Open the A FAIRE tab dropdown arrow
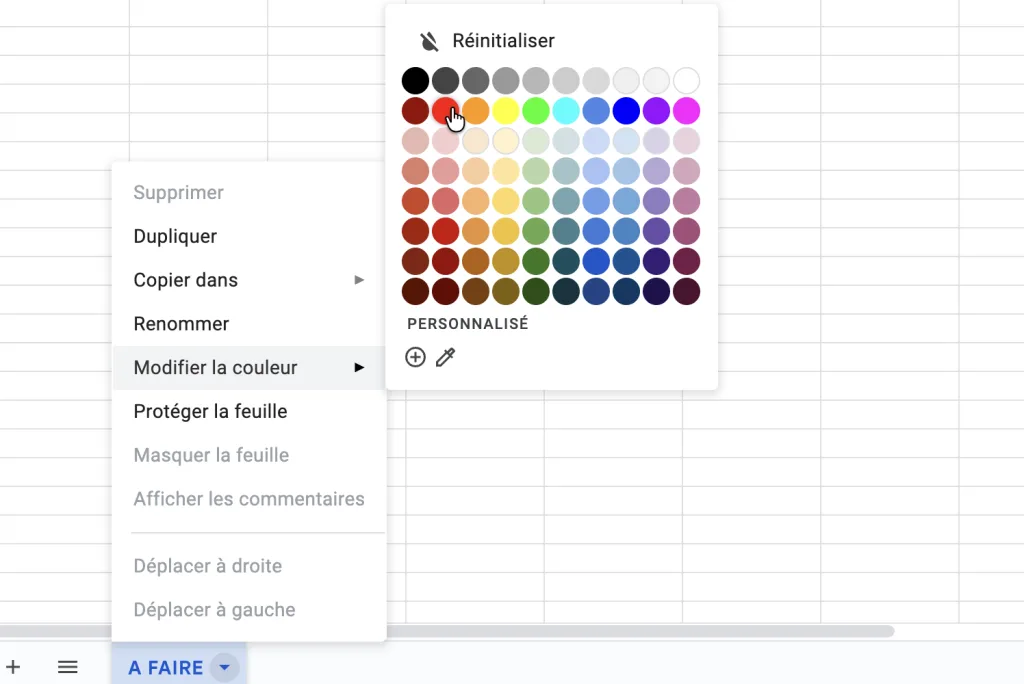 (x=224, y=667)
